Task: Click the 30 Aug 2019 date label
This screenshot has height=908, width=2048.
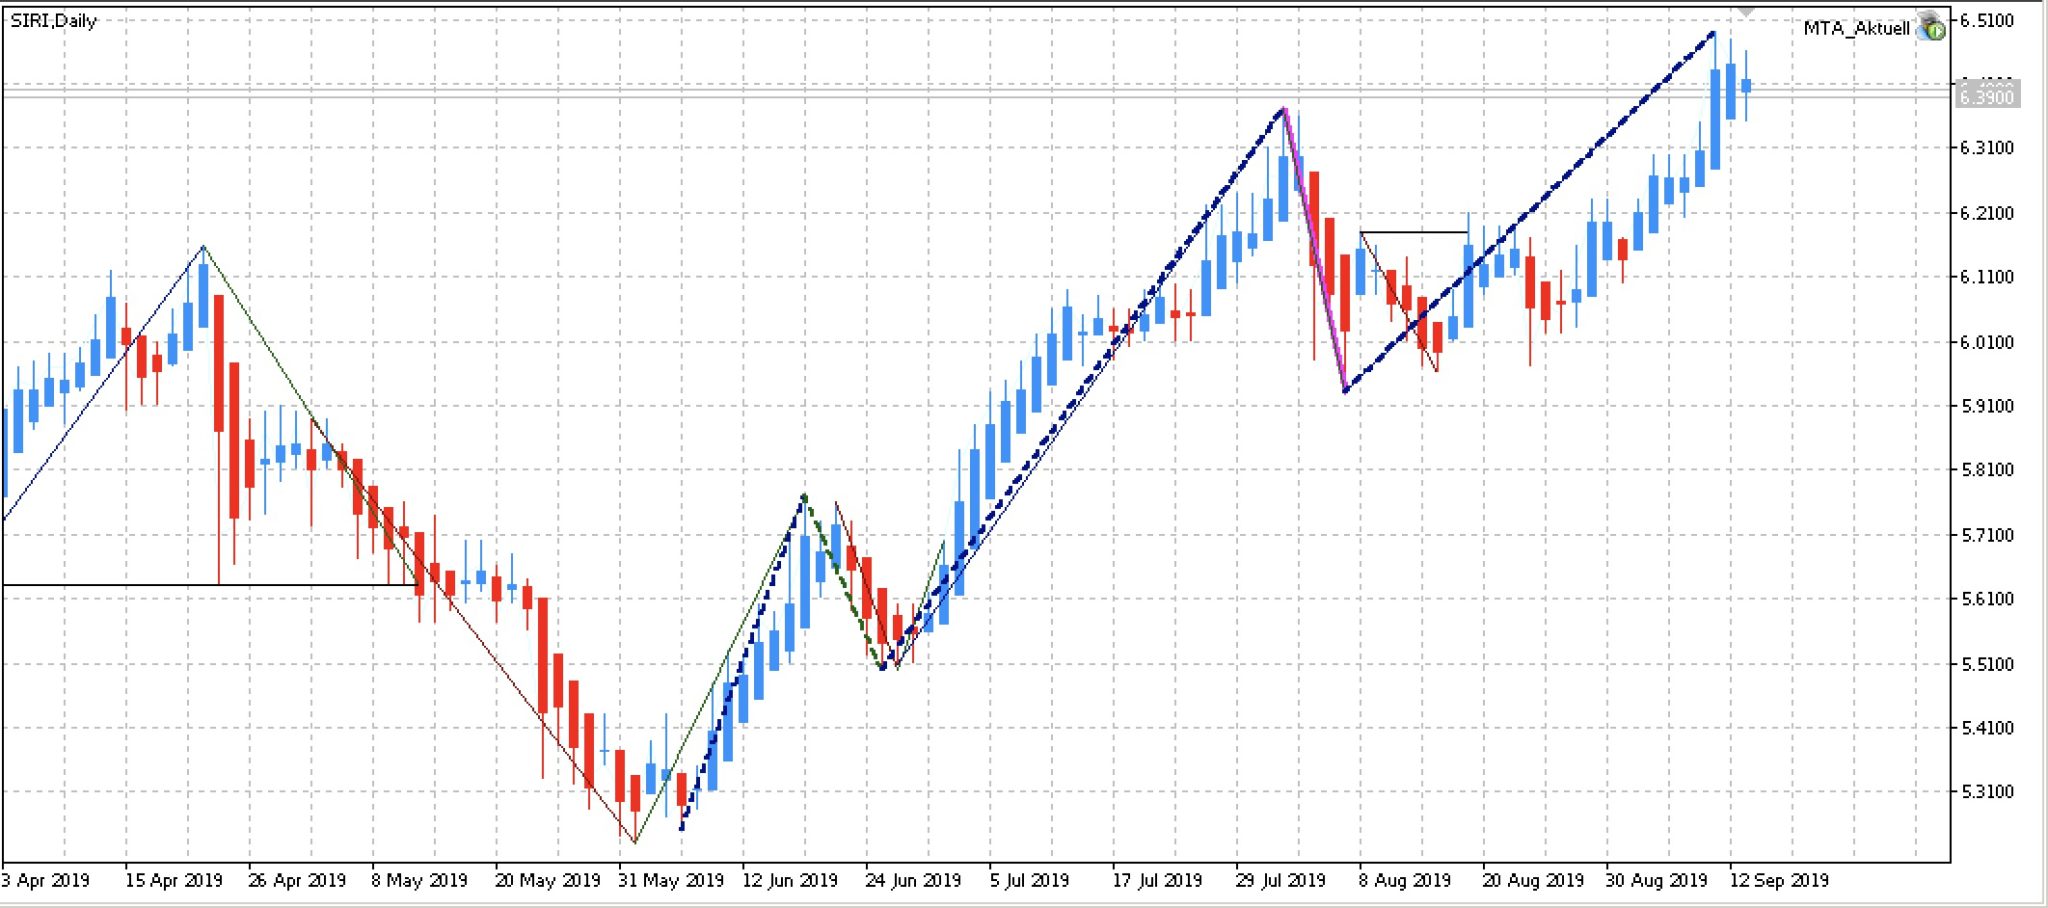Action: point(1656,880)
